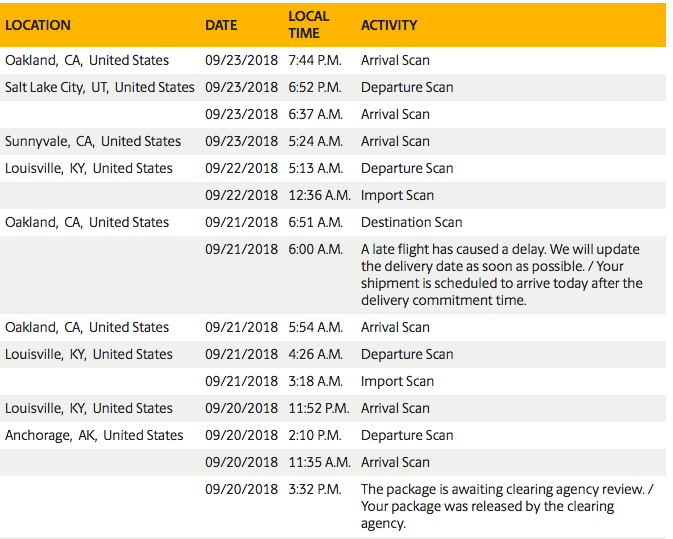Select the 11:35 A.M. time cell
The width and height of the screenshot is (673, 539).
point(319,463)
